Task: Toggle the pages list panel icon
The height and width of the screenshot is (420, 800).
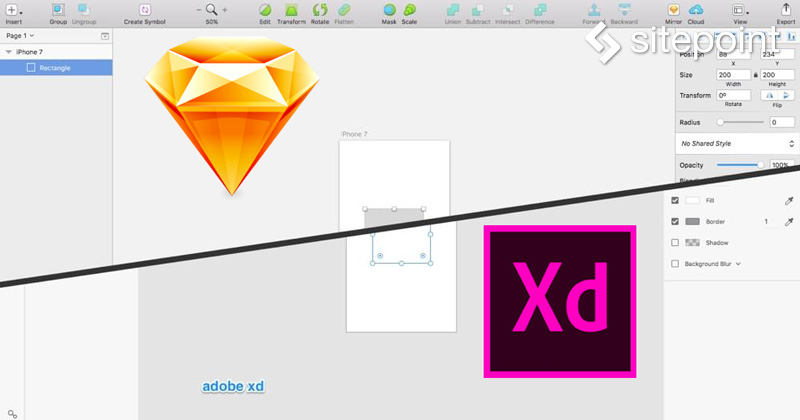Action: (x=105, y=36)
